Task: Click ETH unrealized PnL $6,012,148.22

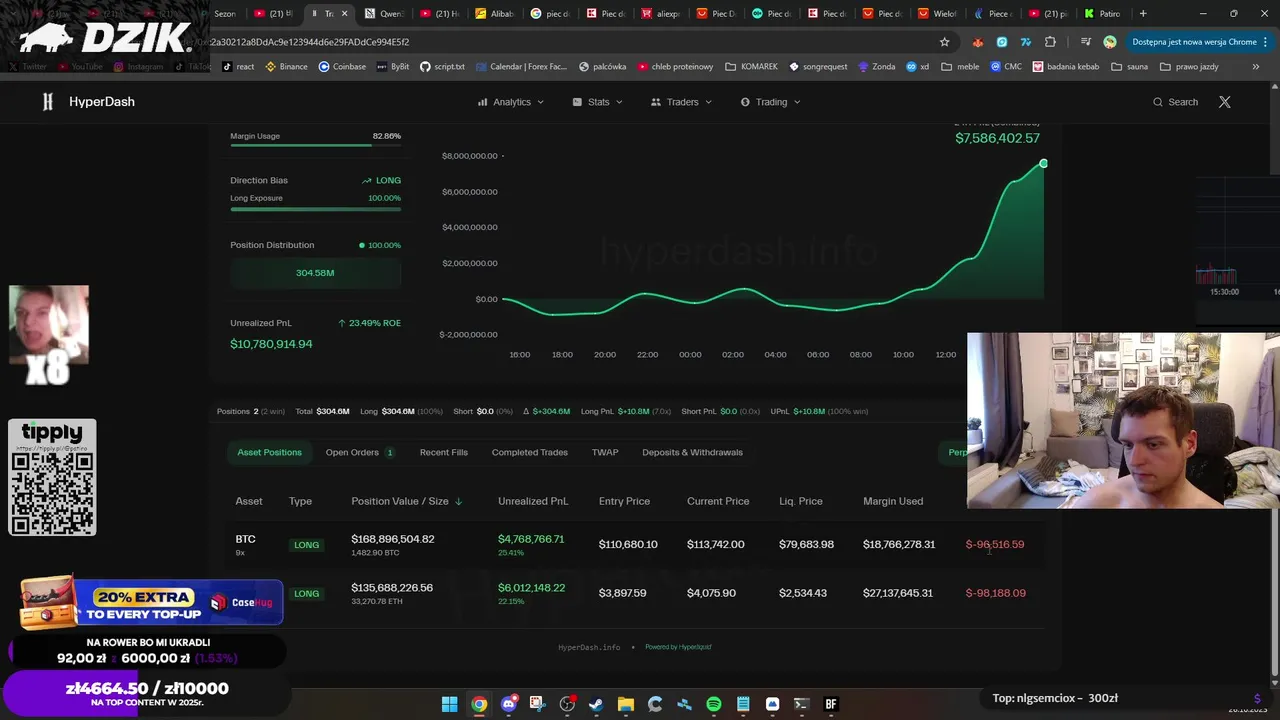Action: [531, 588]
